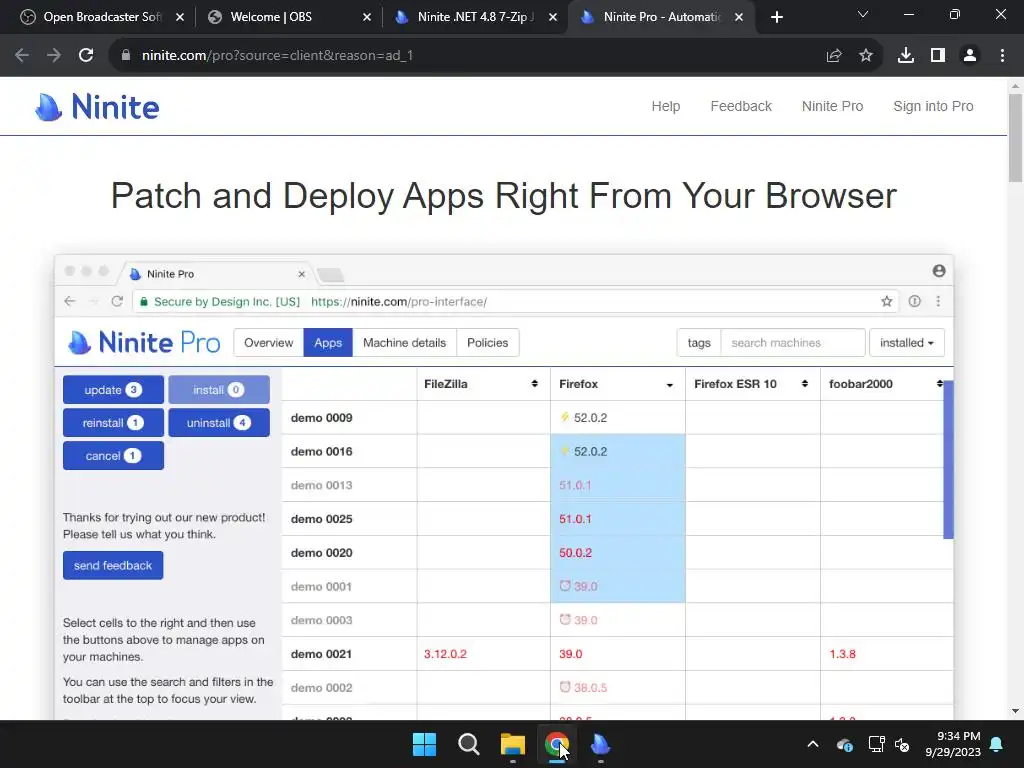Open the Help link

tap(665, 106)
